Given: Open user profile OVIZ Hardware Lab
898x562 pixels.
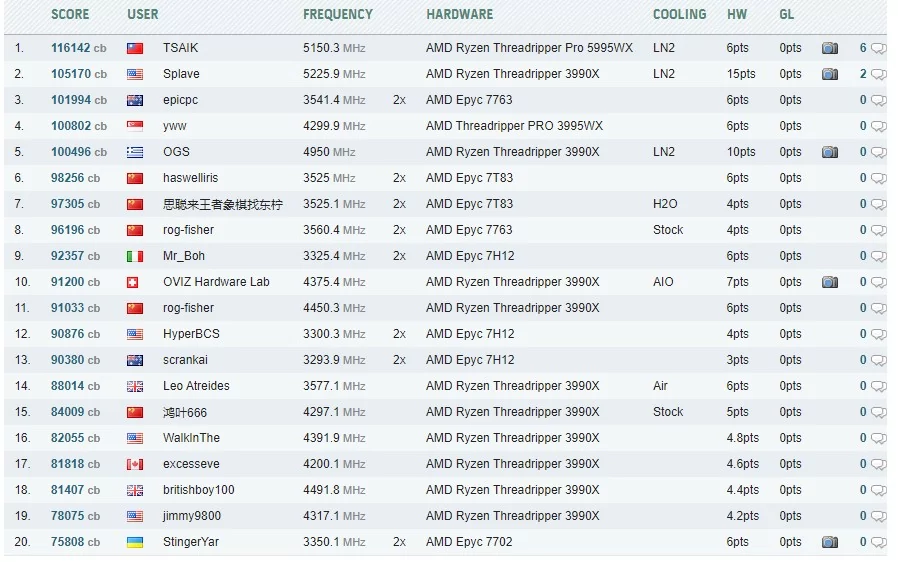Looking at the screenshot, I should point(216,282).
